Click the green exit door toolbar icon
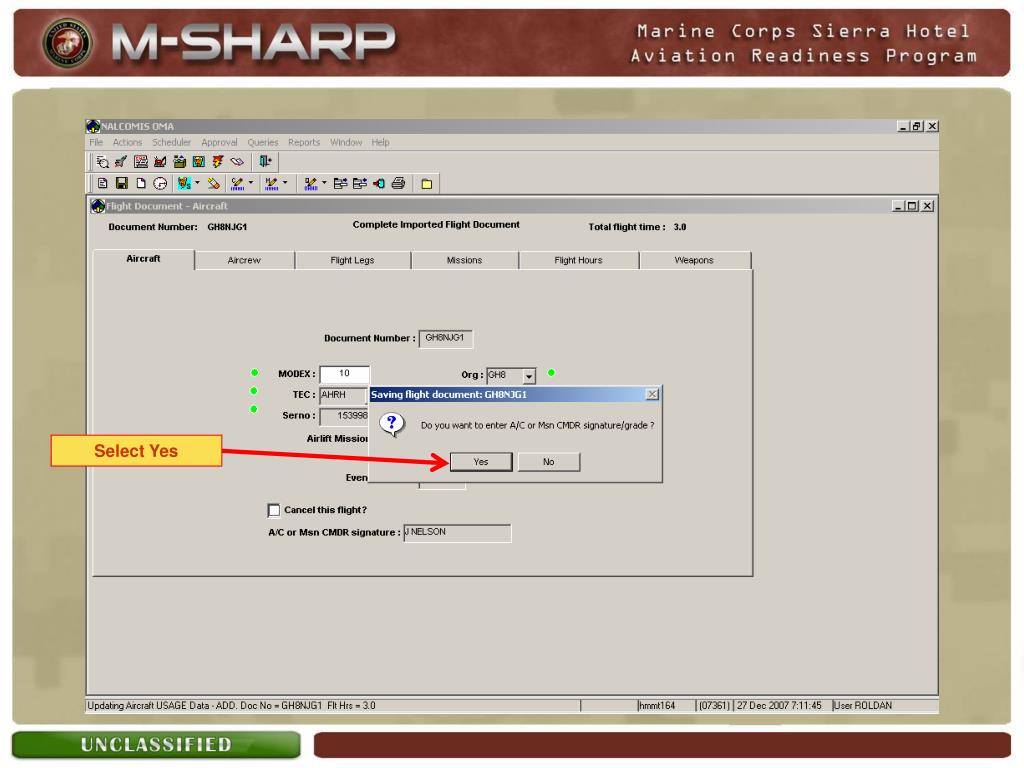The height and width of the screenshot is (768, 1024). pos(265,161)
